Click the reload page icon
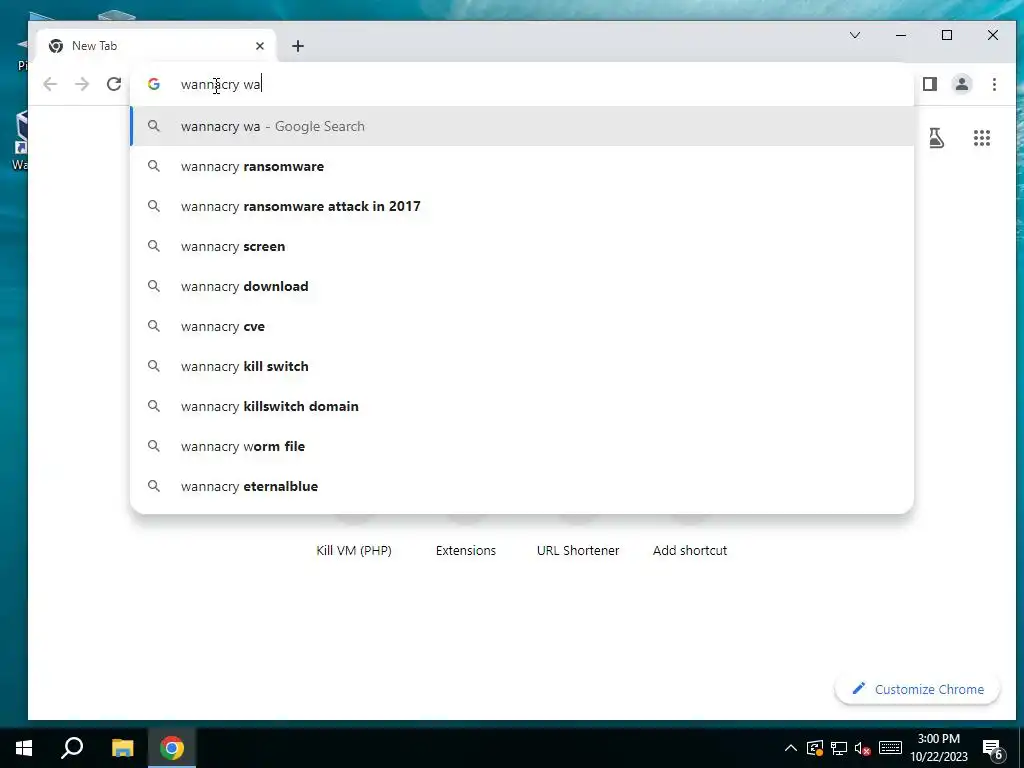The width and height of the screenshot is (1024, 768). (114, 84)
